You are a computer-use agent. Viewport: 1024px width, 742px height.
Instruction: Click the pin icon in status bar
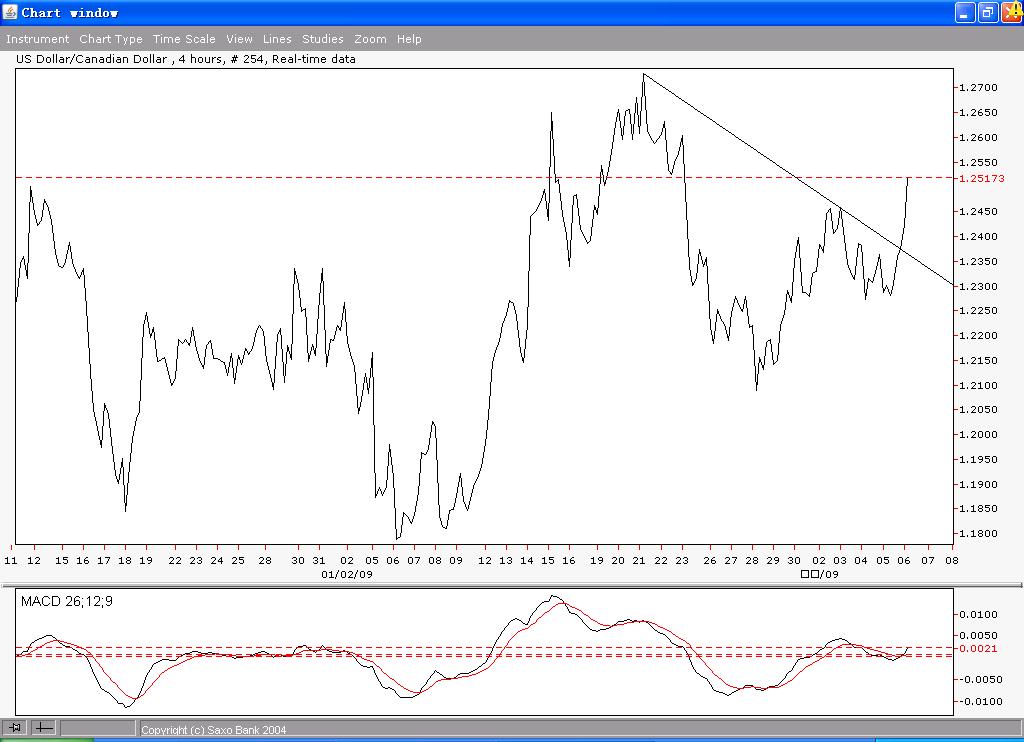click(14, 728)
